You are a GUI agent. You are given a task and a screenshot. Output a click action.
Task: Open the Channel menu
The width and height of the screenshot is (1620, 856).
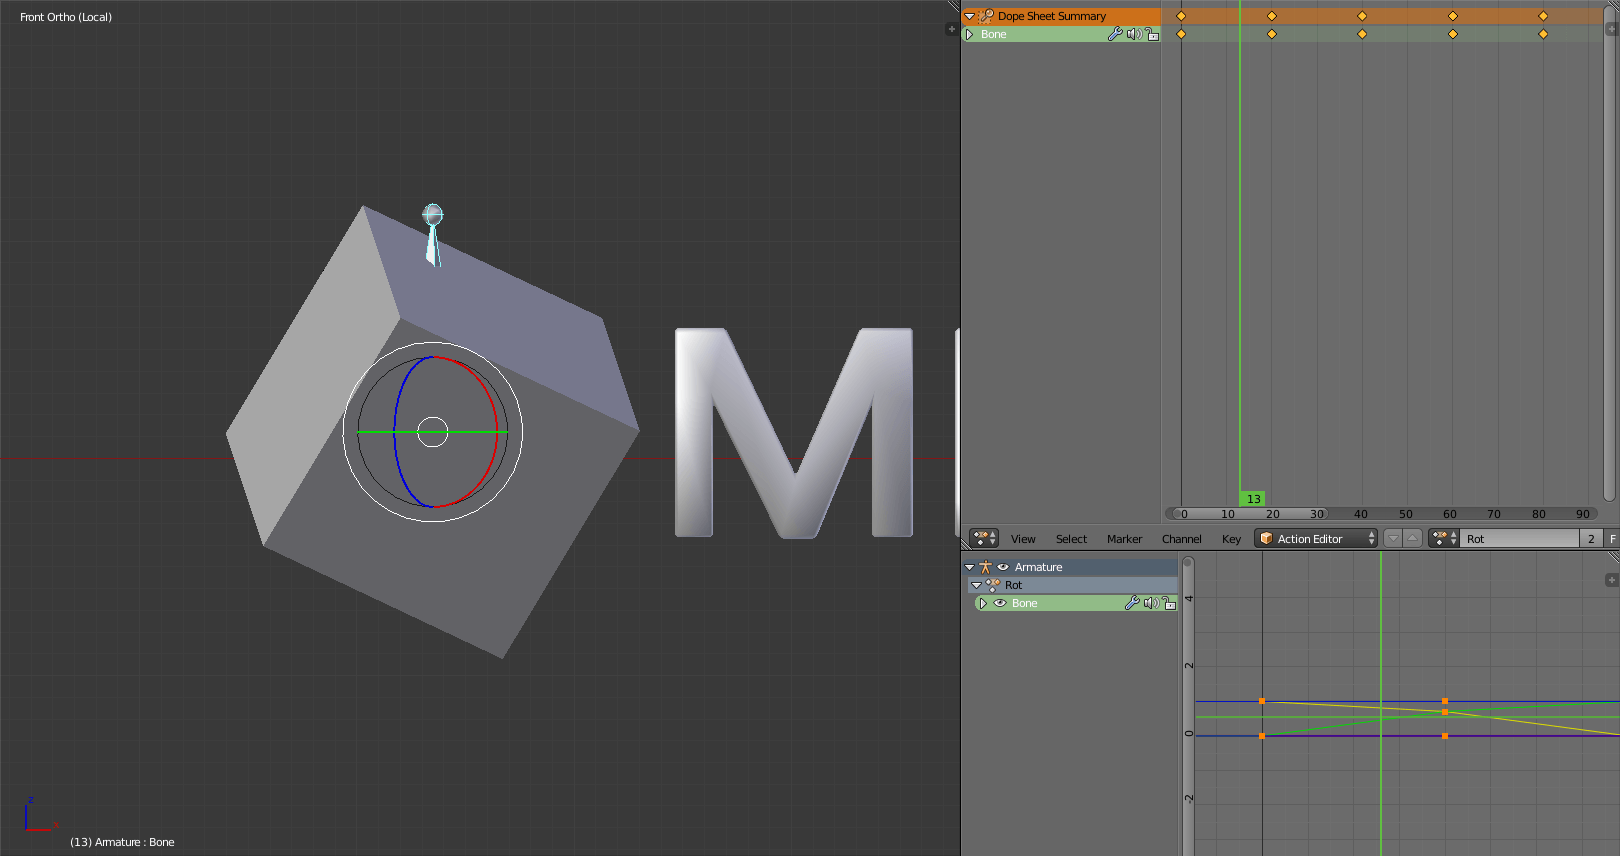click(x=1181, y=539)
